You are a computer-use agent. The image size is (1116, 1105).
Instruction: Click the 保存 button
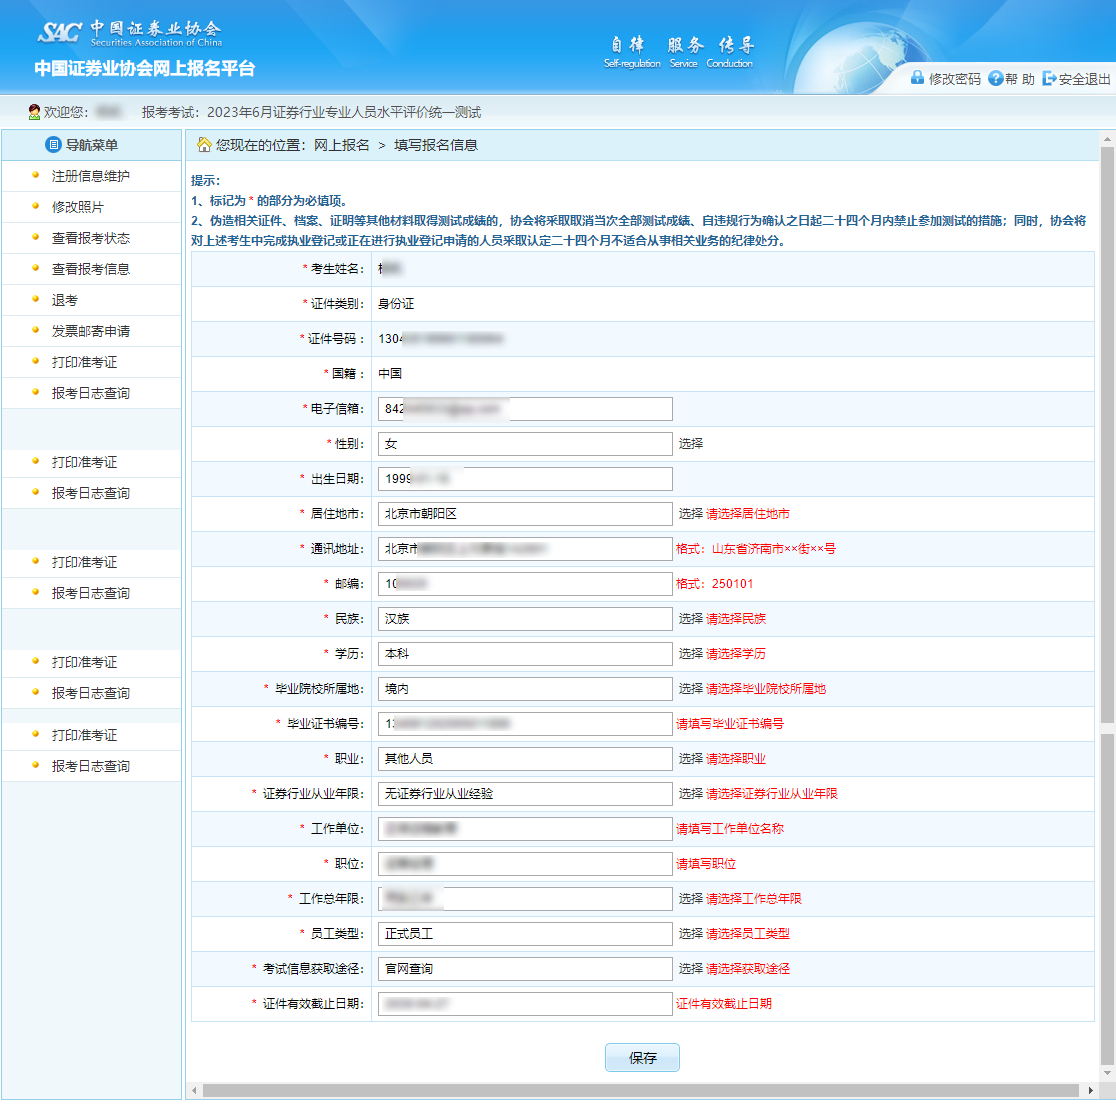[642, 1057]
